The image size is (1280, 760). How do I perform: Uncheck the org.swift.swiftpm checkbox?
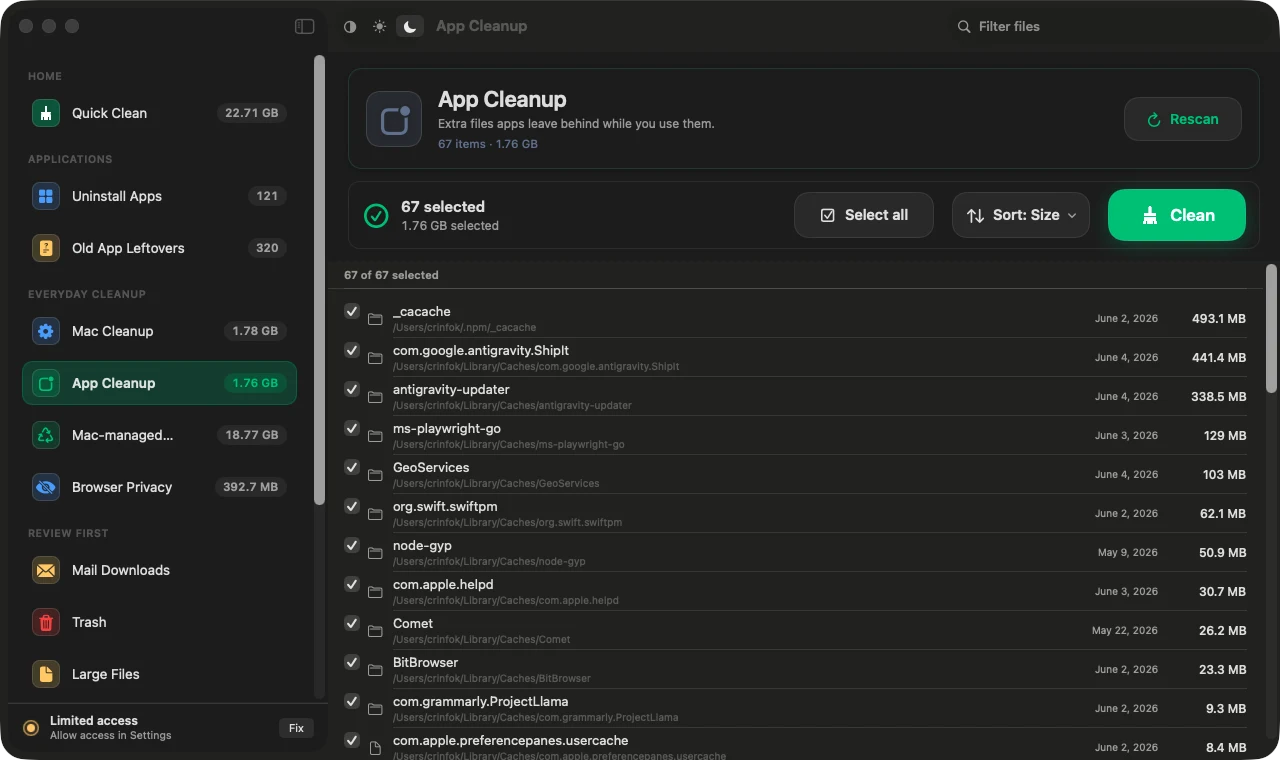tap(352, 506)
